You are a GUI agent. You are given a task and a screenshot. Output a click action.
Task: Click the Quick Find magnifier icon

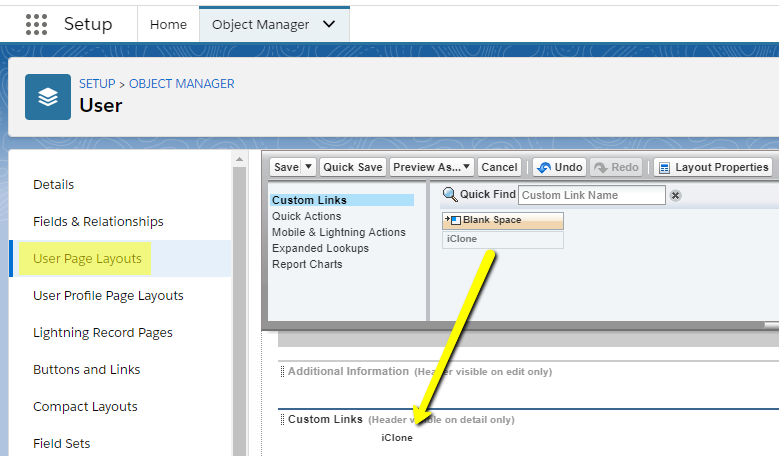point(450,194)
